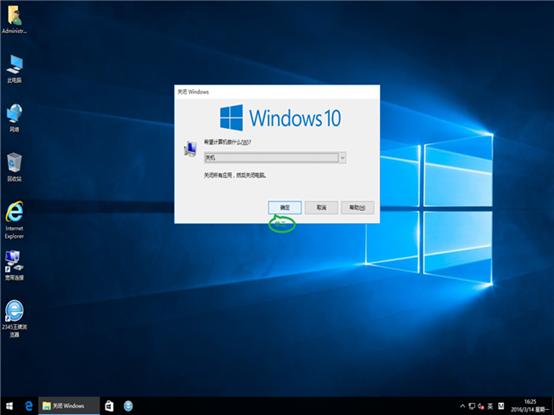Click the 关闭 Windows dialog title bar
The height and width of the screenshot is (415, 554).
point(277,92)
